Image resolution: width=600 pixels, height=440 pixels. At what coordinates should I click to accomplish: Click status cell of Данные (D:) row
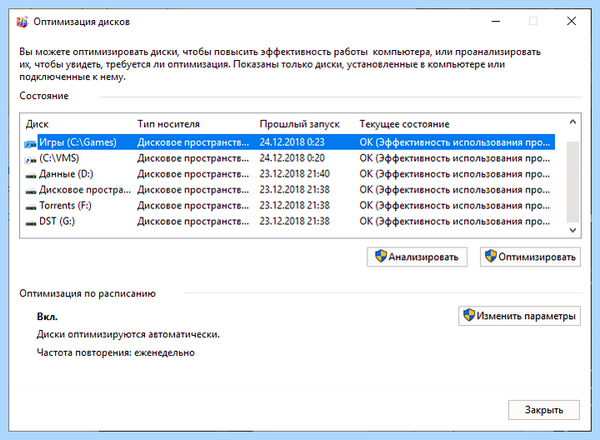(455, 174)
